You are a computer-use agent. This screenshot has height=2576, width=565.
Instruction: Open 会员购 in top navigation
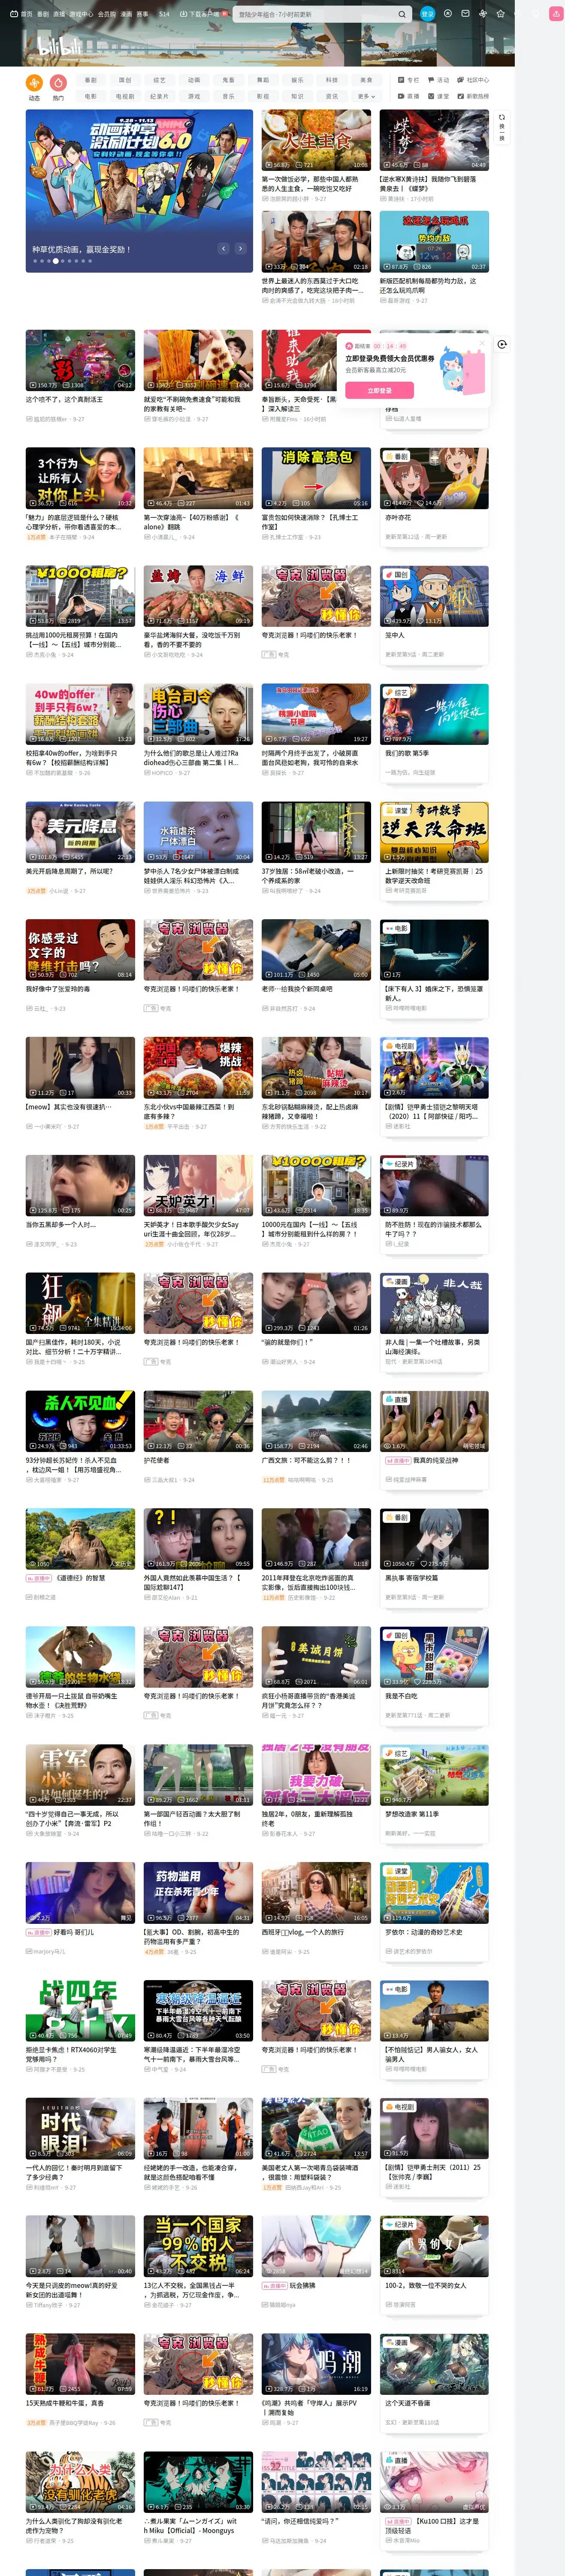point(106,14)
